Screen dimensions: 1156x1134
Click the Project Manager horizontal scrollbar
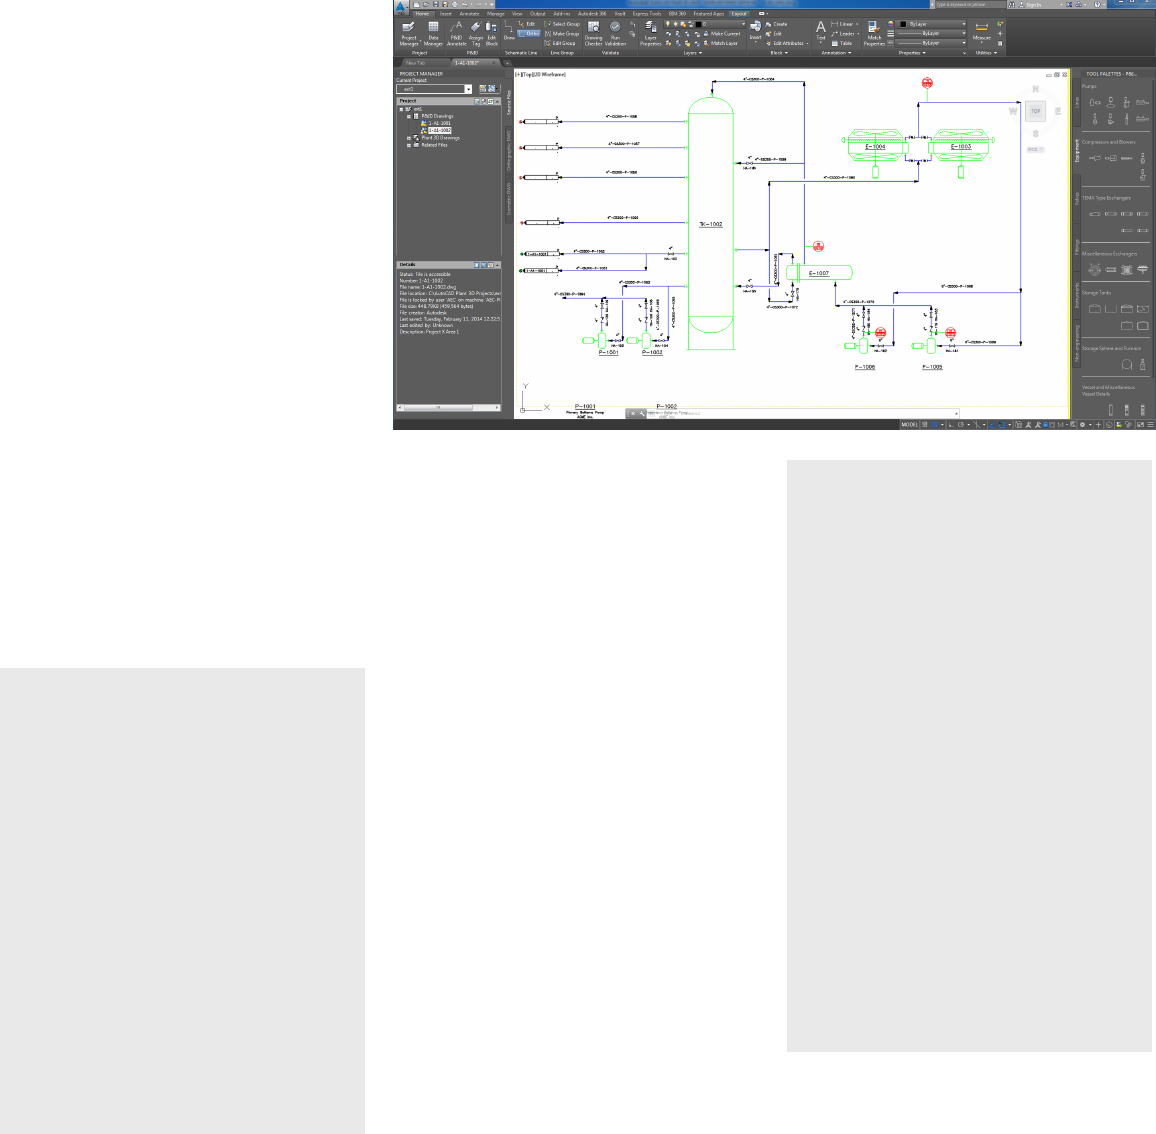[448, 407]
